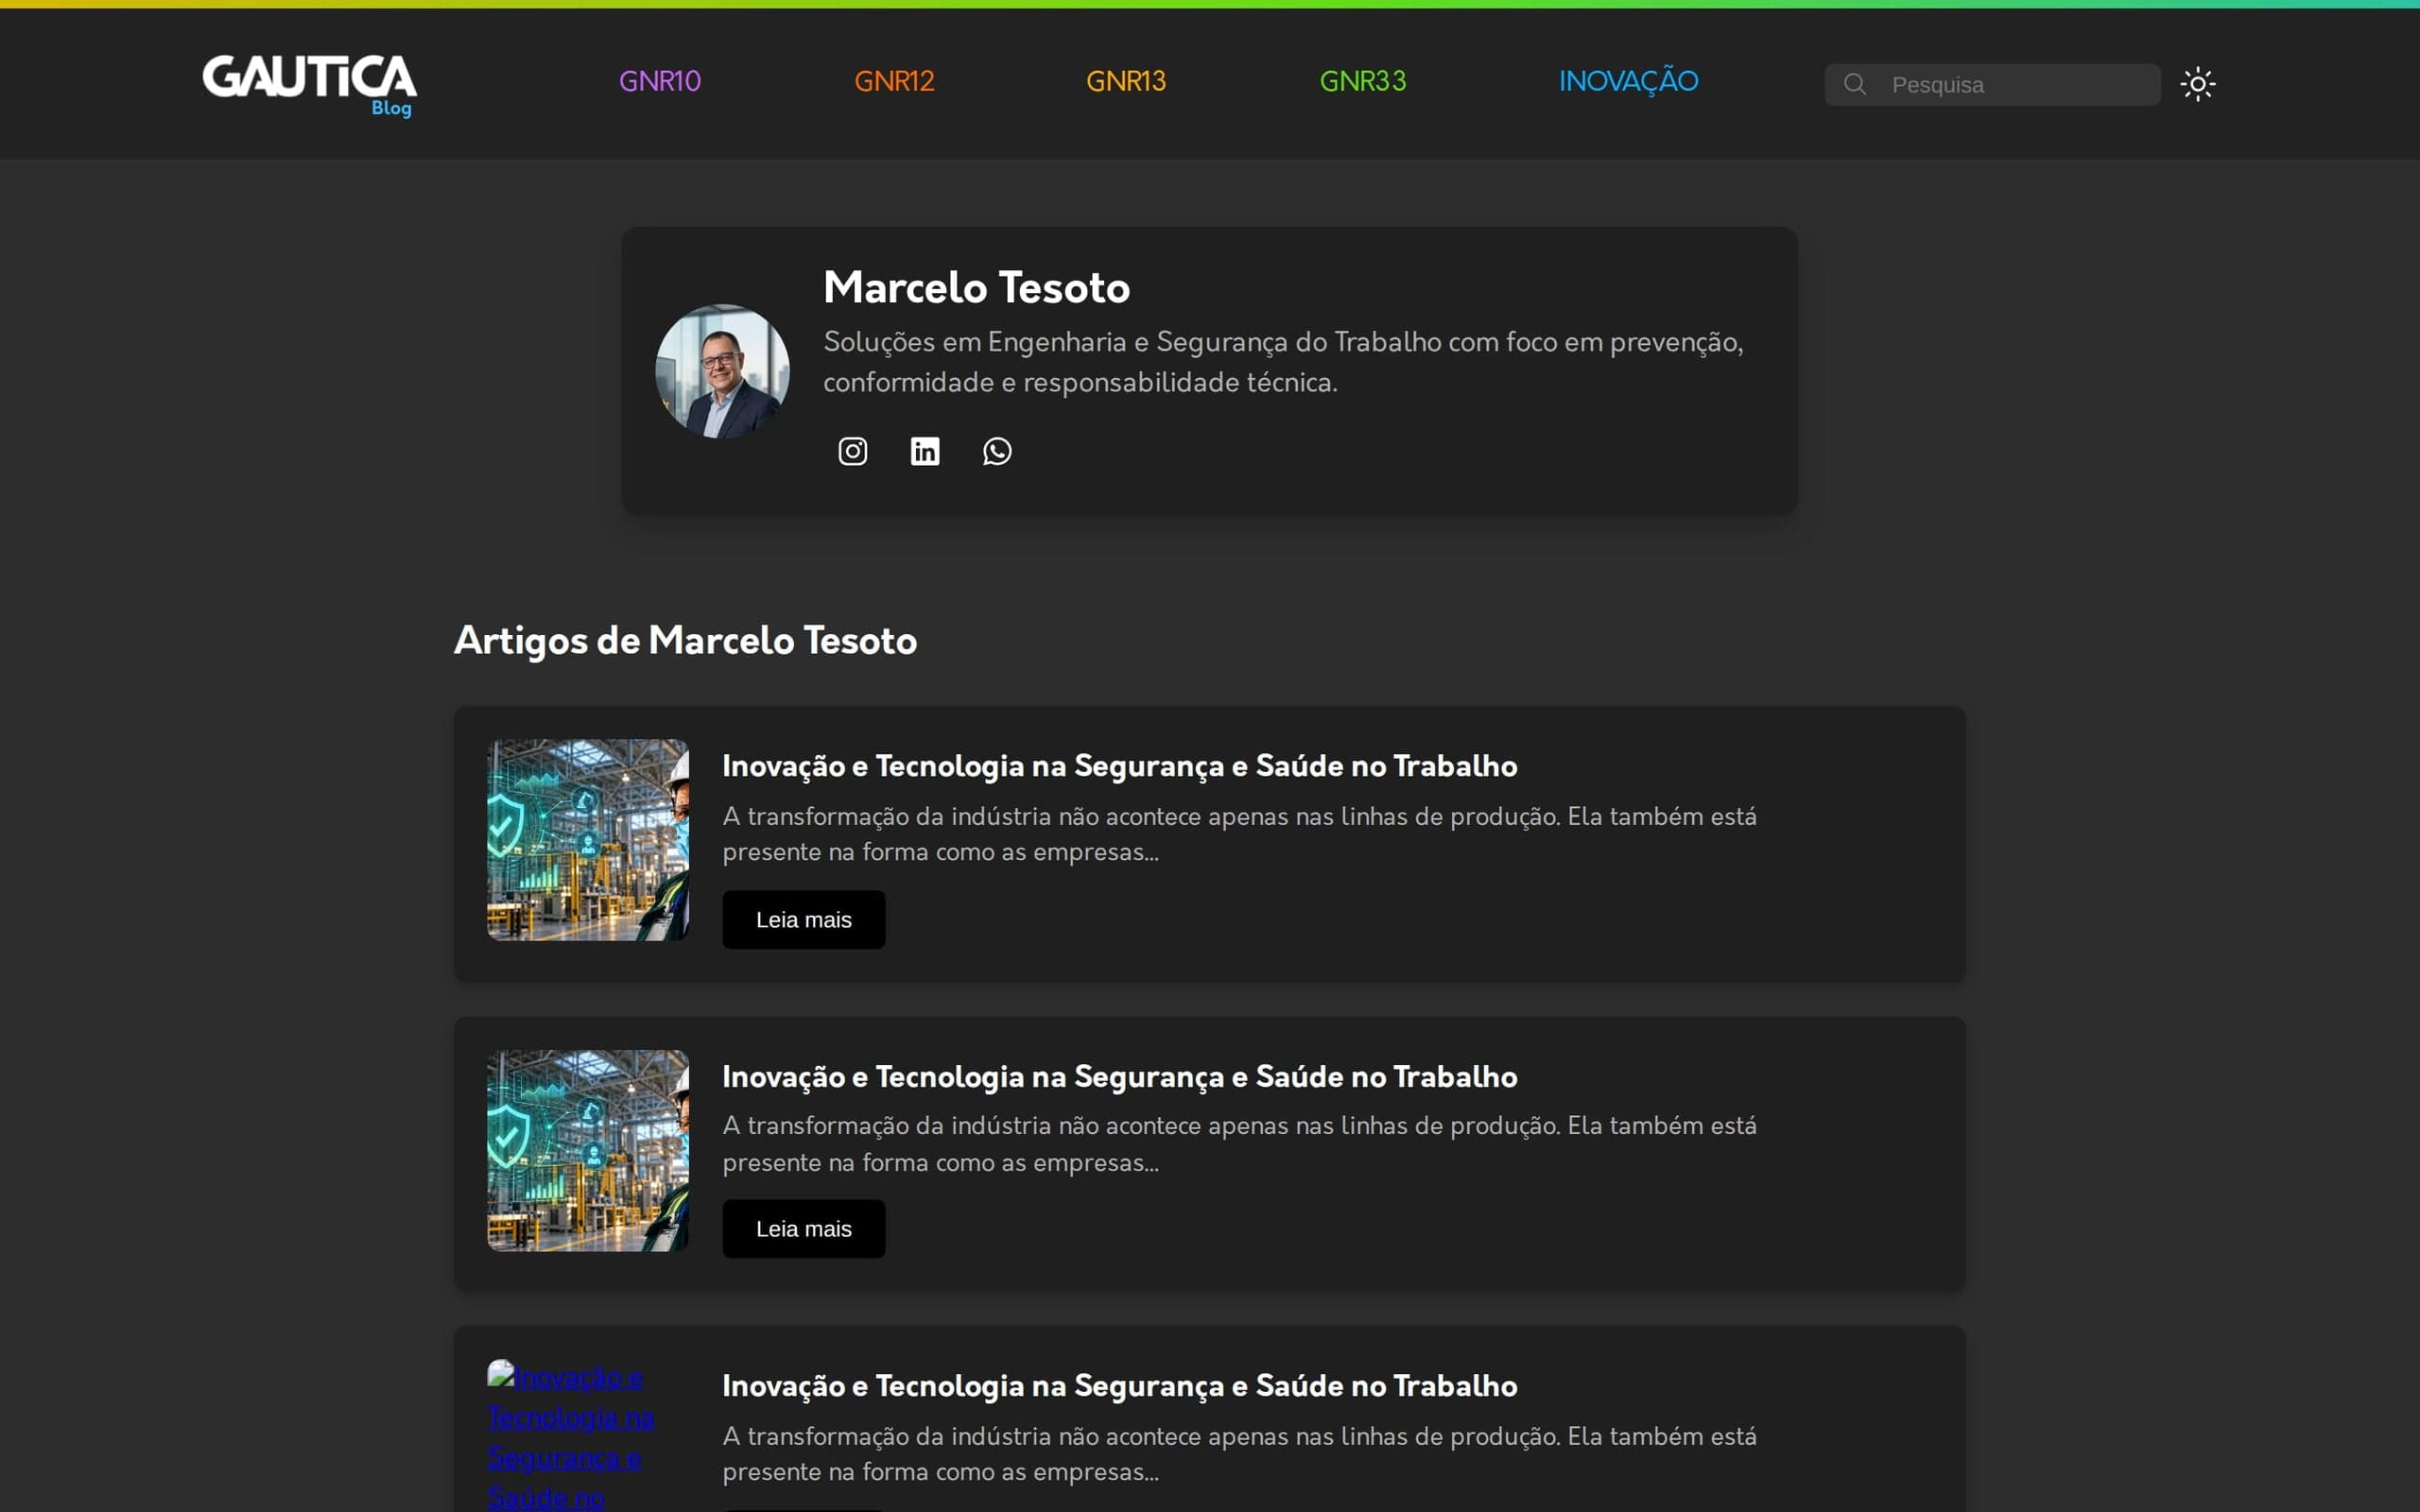Viewport: 2420px width, 1512px height.
Task: Open the first article title link
Action: 1120,765
